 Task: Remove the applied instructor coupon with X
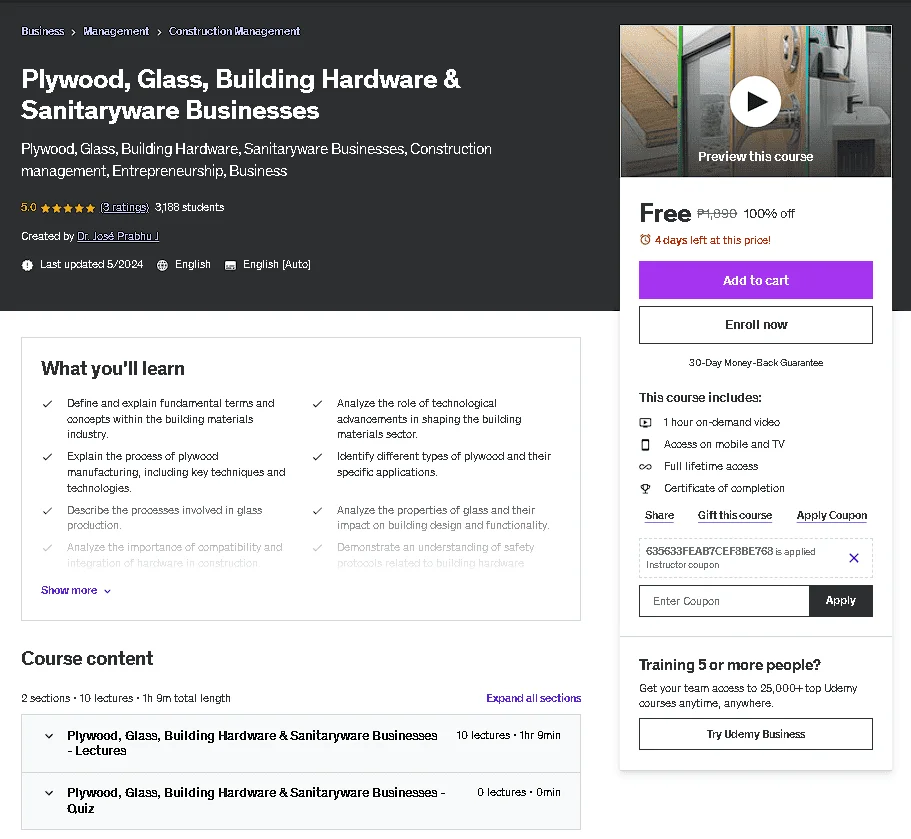pyautogui.click(x=853, y=558)
